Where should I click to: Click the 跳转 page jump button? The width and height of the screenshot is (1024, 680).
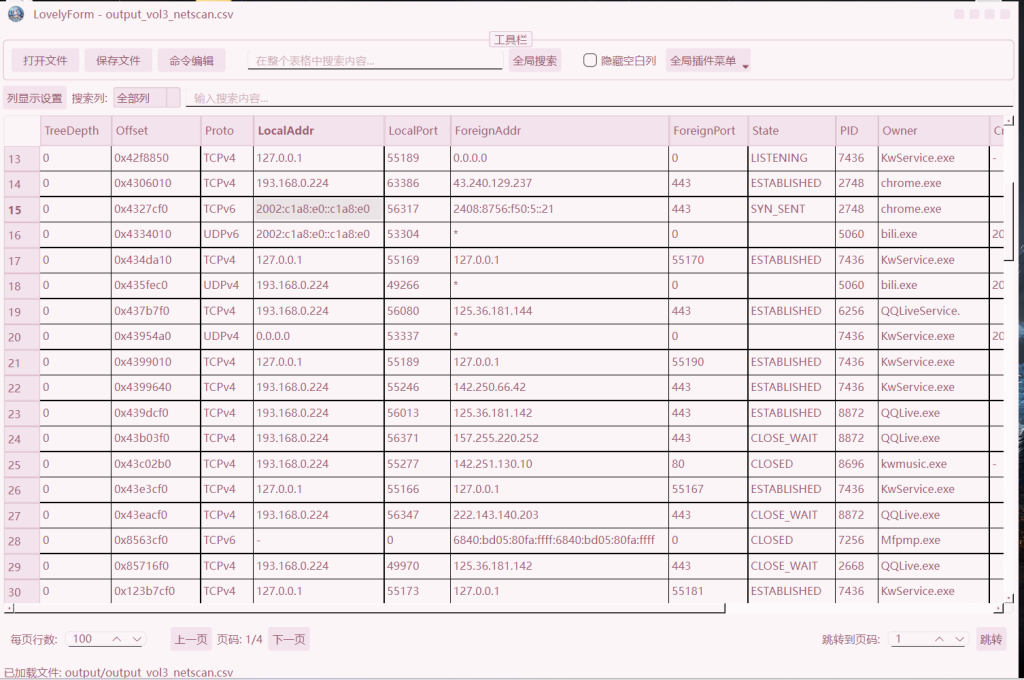(x=990, y=639)
